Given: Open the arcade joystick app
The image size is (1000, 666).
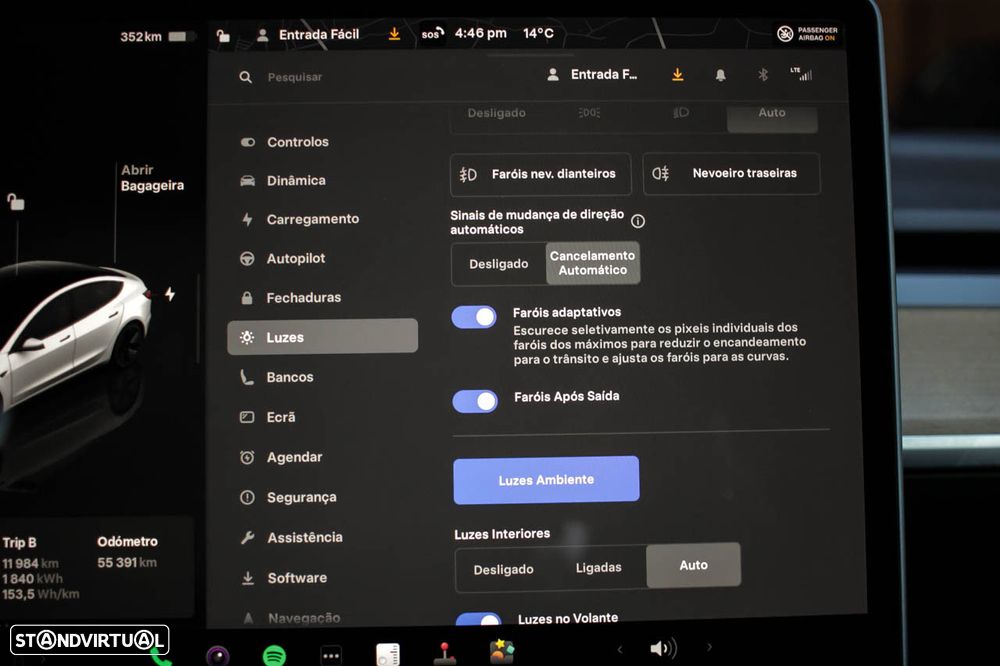Looking at the screenshot, I should point(445,653).
